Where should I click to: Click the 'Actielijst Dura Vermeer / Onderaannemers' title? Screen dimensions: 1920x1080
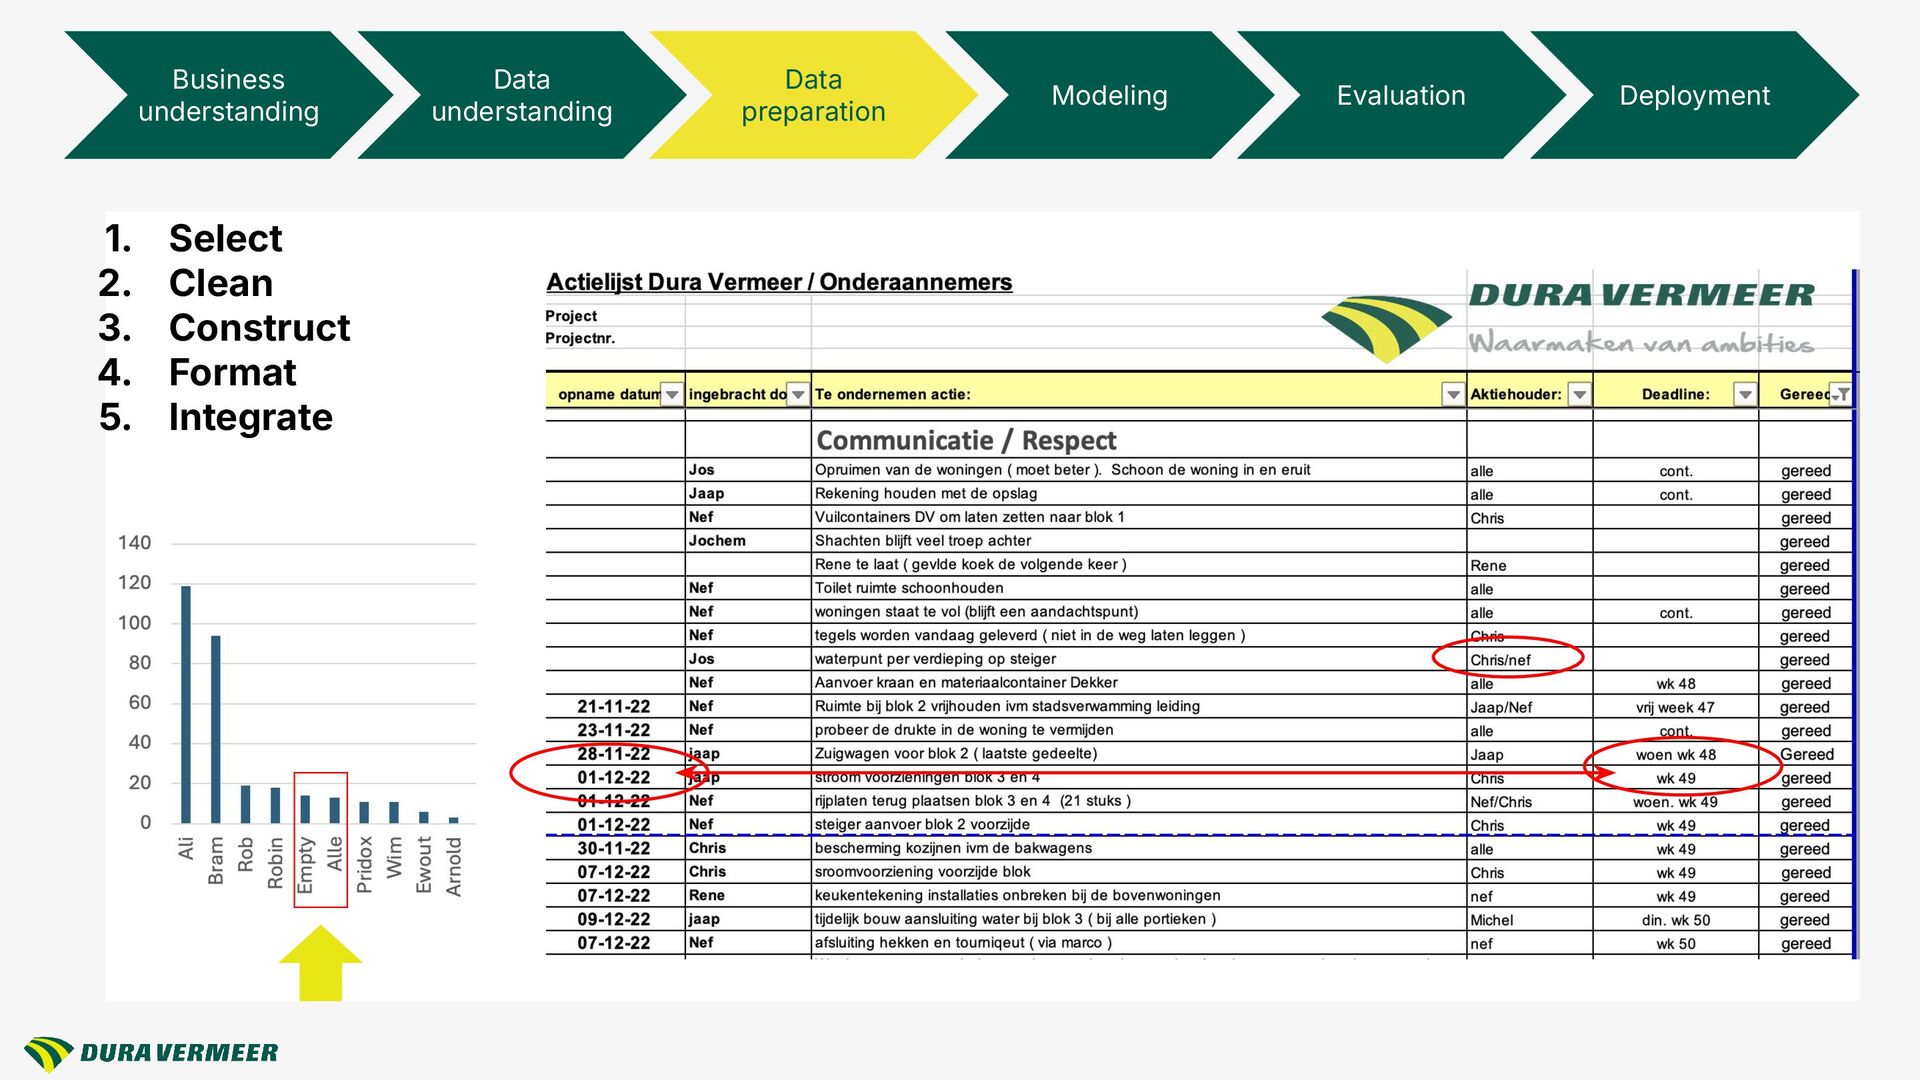[x=779, y=282]
